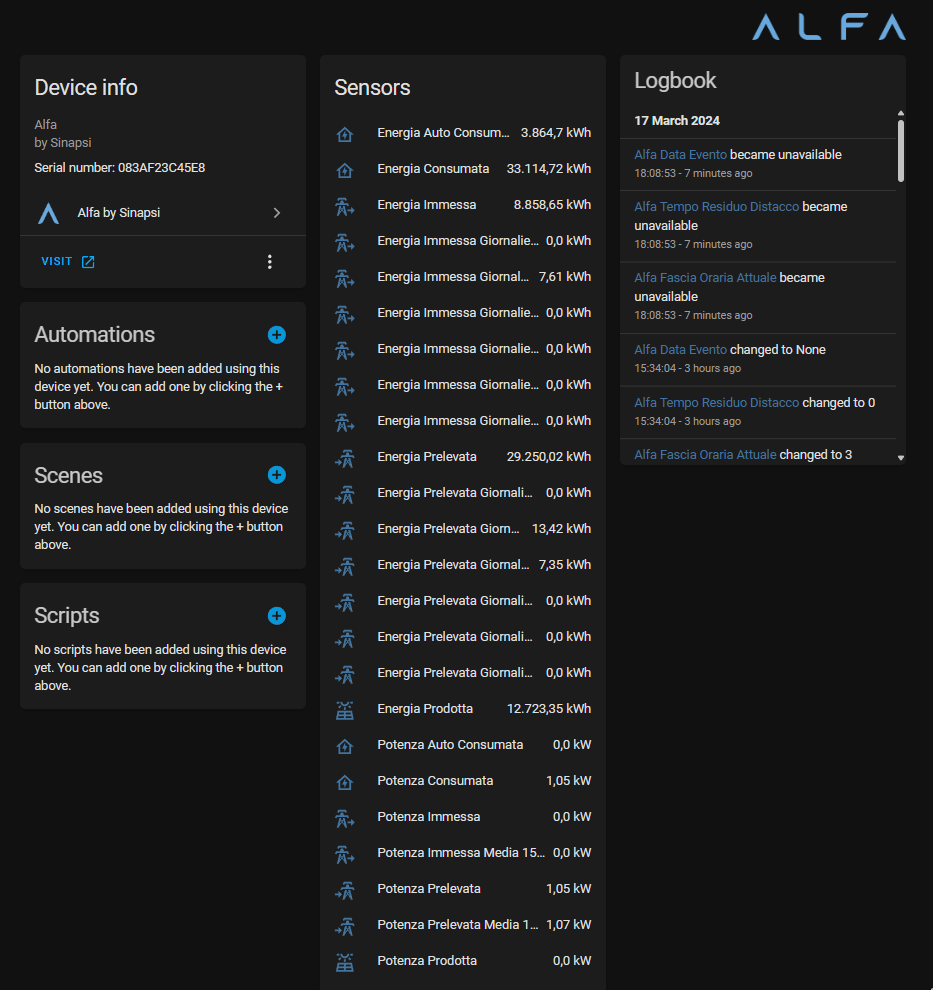
Task: Open Alfa Tempo Residuo Distacco changed to 0 link
Action: click(x=716, y=403)
